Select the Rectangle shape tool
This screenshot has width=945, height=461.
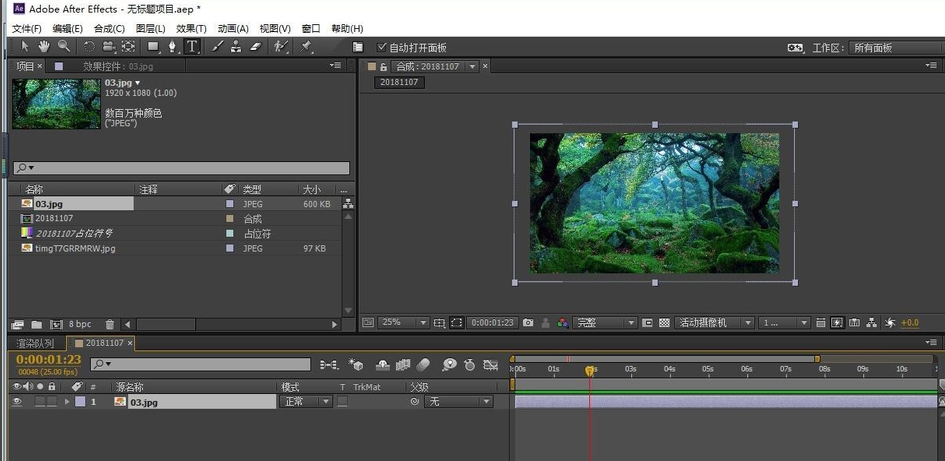point(154,46)
